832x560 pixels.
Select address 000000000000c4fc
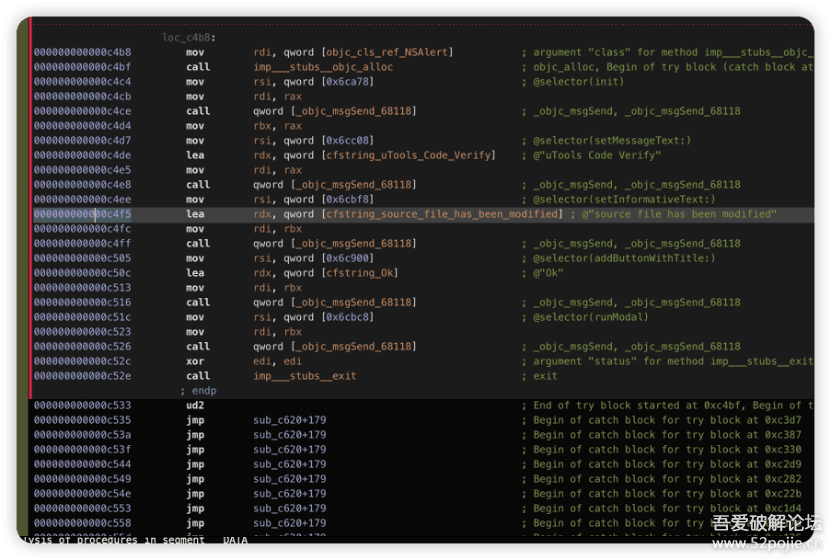point(82,229)
